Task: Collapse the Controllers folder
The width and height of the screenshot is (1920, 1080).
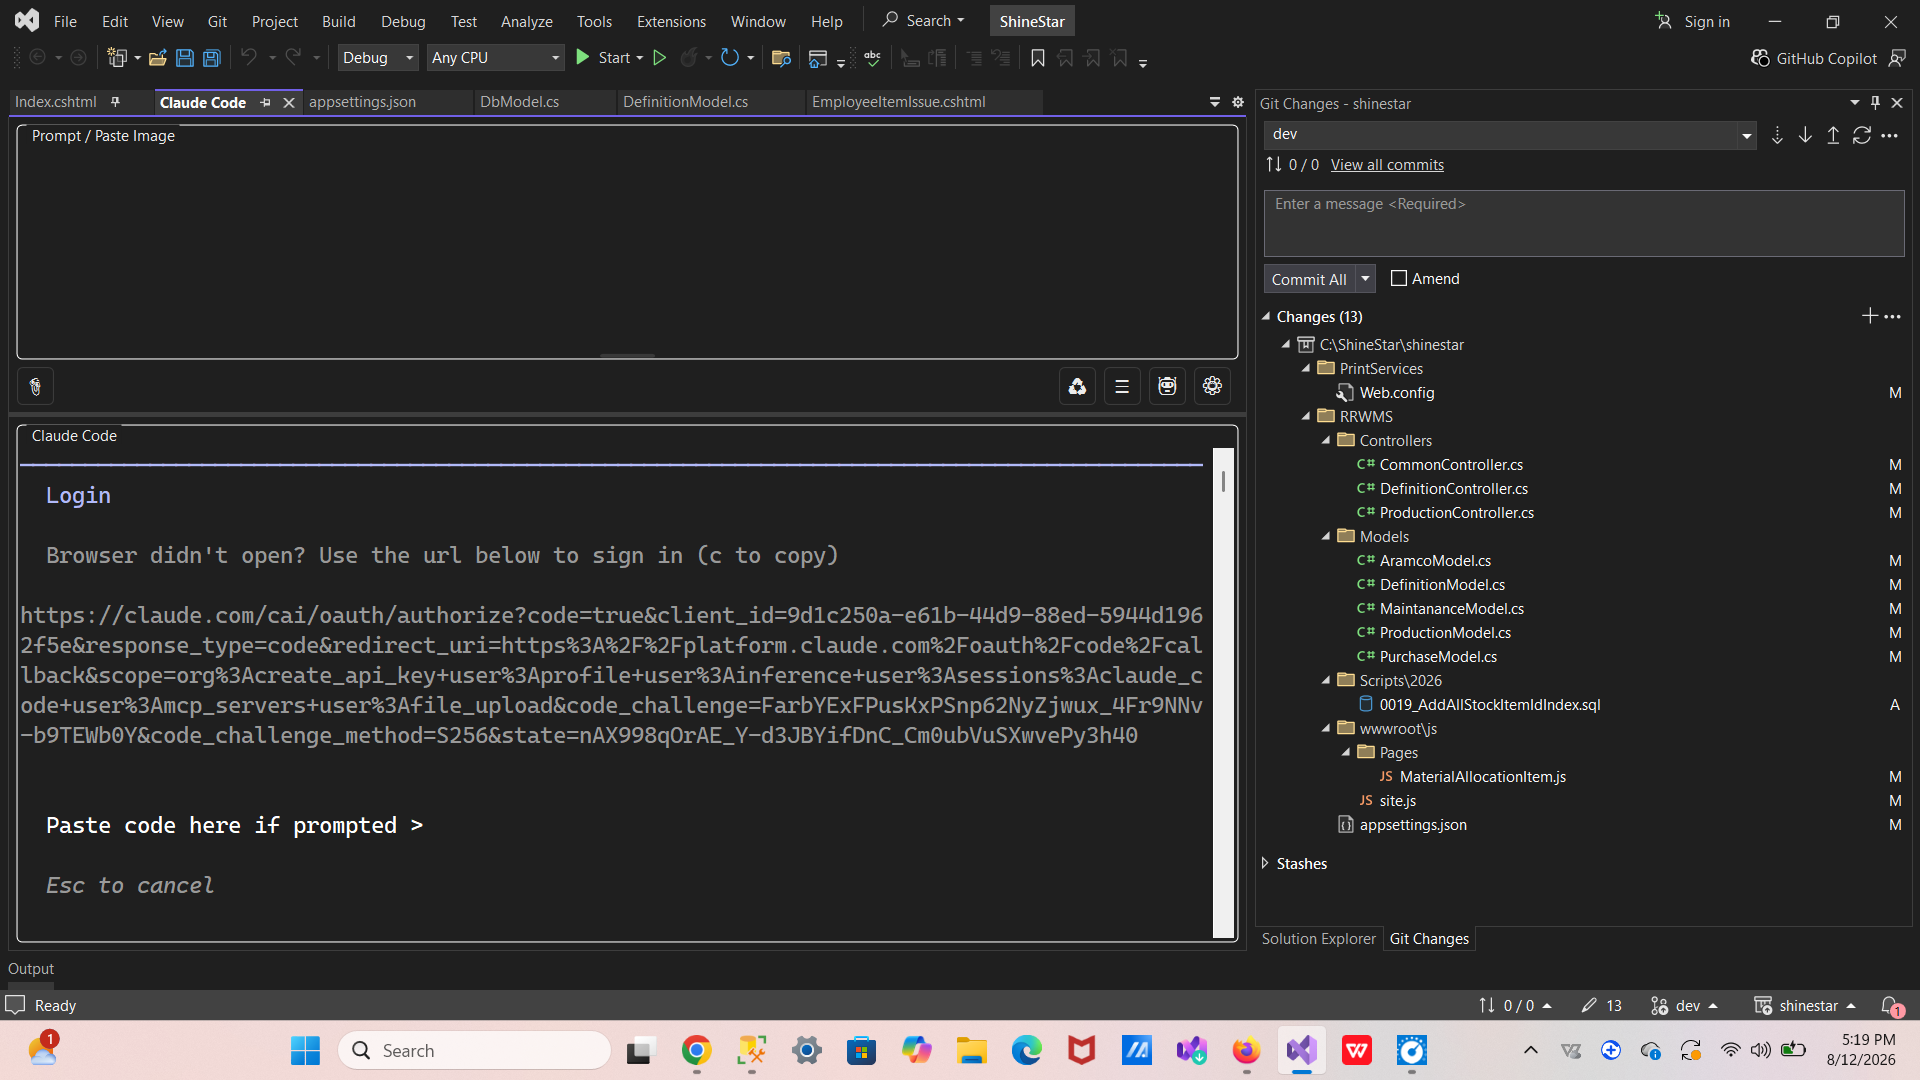Action: [1326, 440]
